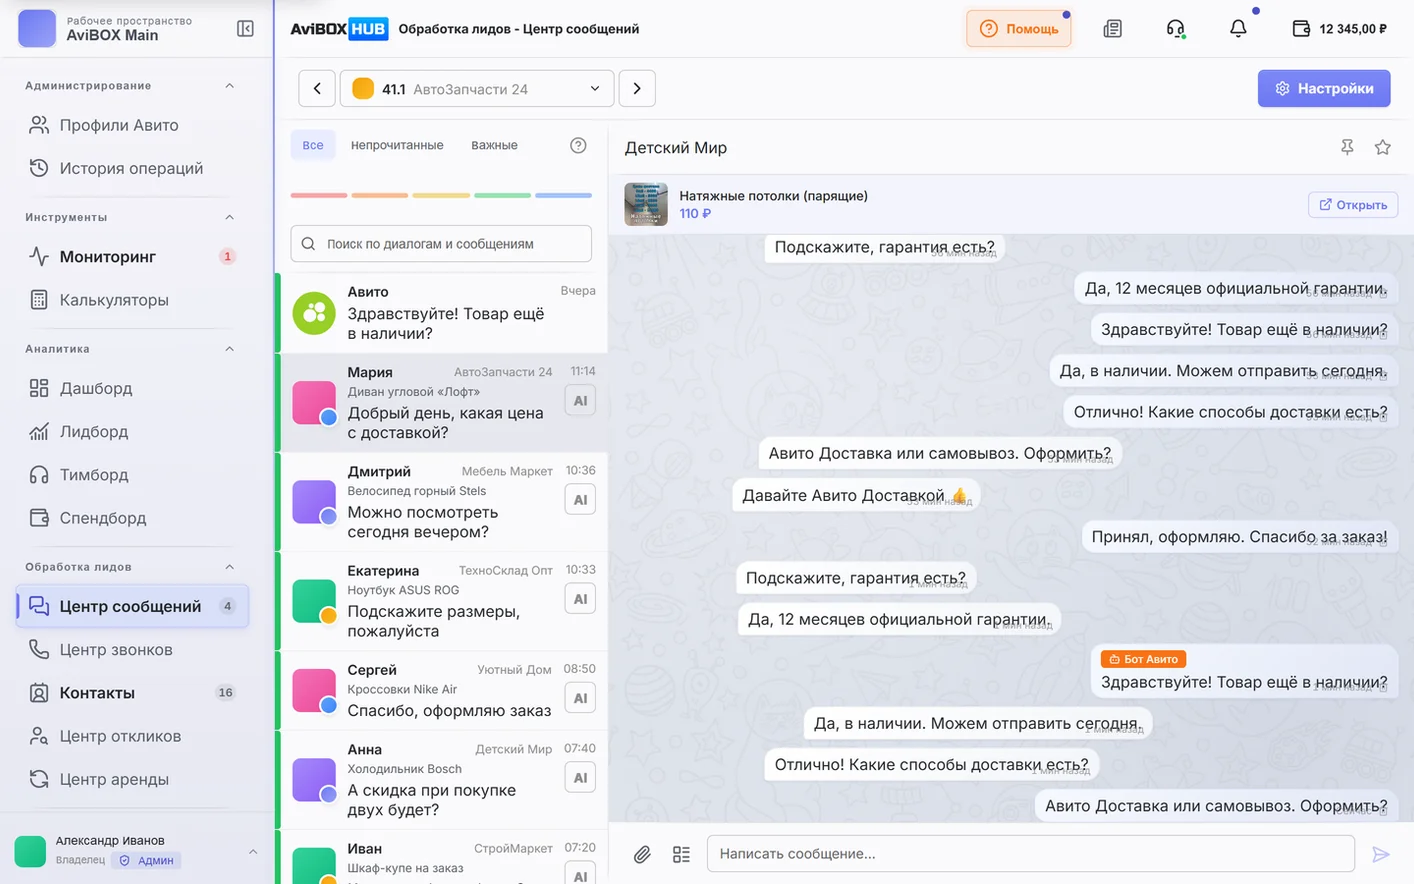Open Калькуляторы in the sidebar

point(131,300)
